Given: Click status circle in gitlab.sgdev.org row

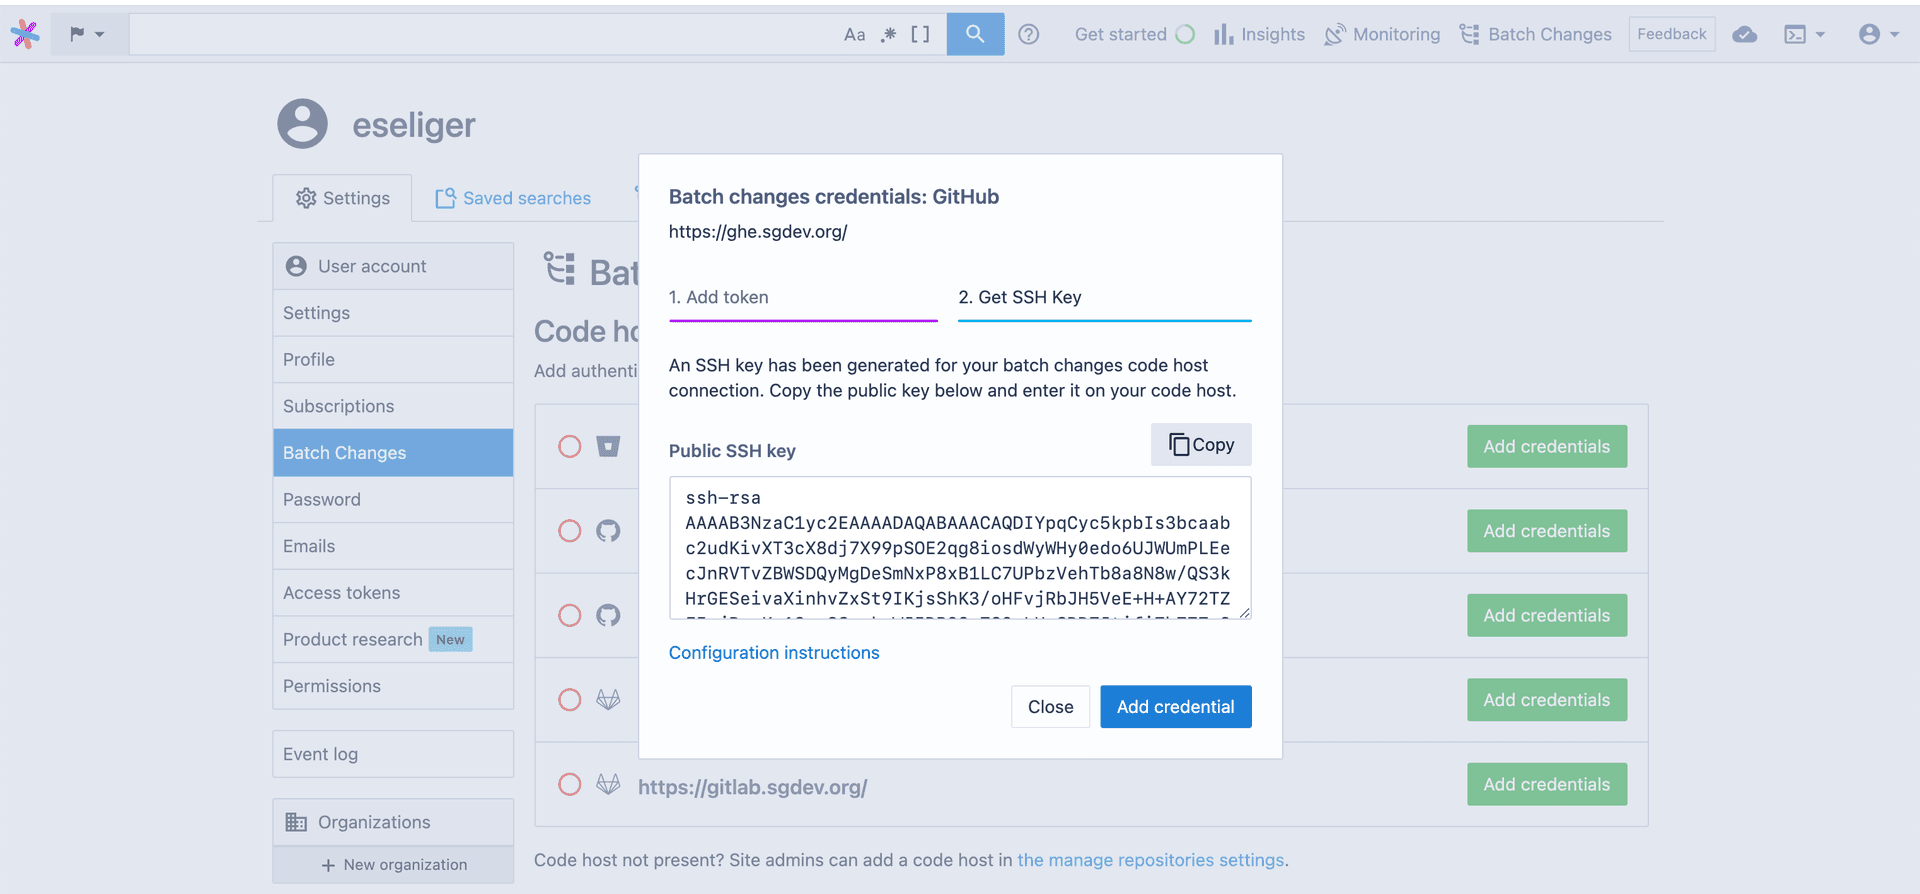Looking at the screenshot, I should [x=570, y=784].
